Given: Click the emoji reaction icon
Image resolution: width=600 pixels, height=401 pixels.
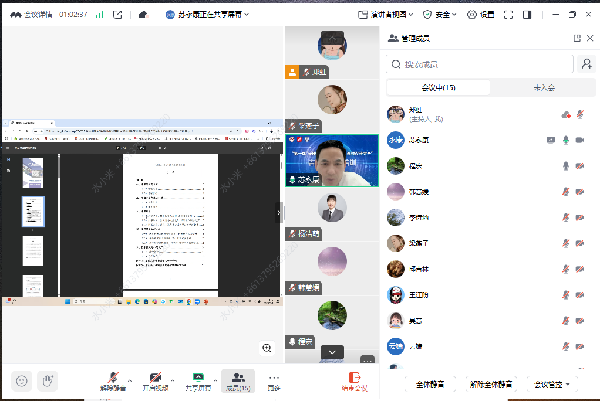Looking at the screenshot, I should 21,380.
